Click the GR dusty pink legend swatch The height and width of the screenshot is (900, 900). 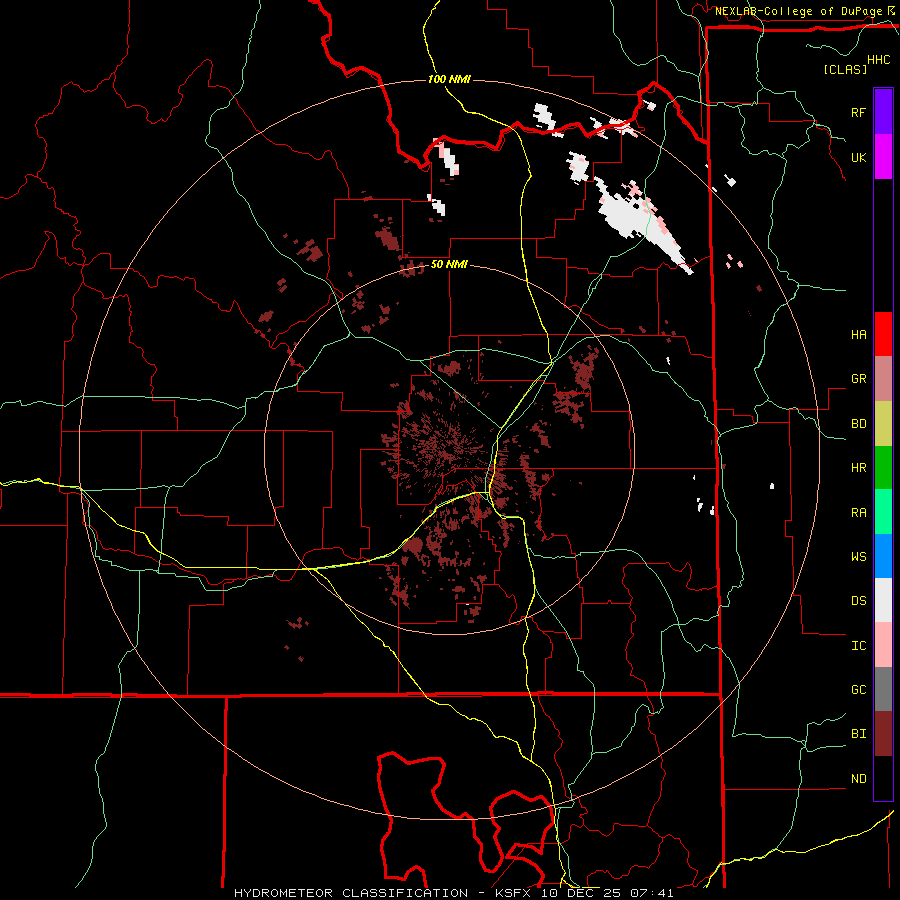[883, 379]
